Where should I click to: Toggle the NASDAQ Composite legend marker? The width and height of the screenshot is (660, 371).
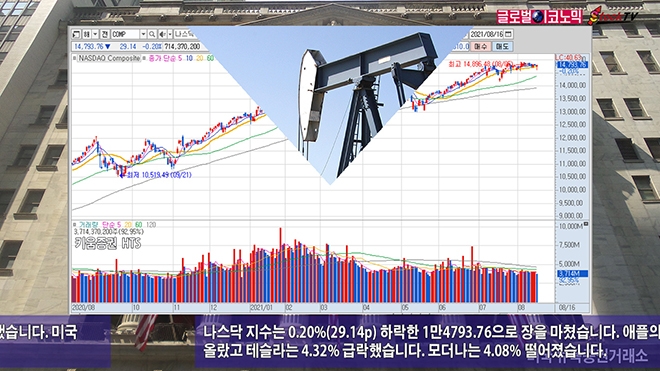coord(75,59)
